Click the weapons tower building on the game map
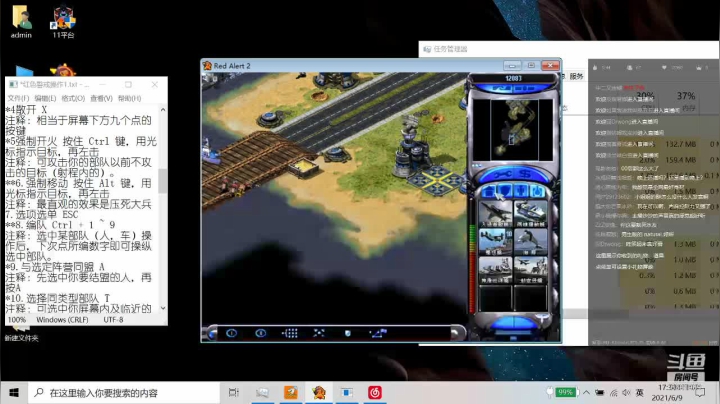720x404 pixels. 412,146
